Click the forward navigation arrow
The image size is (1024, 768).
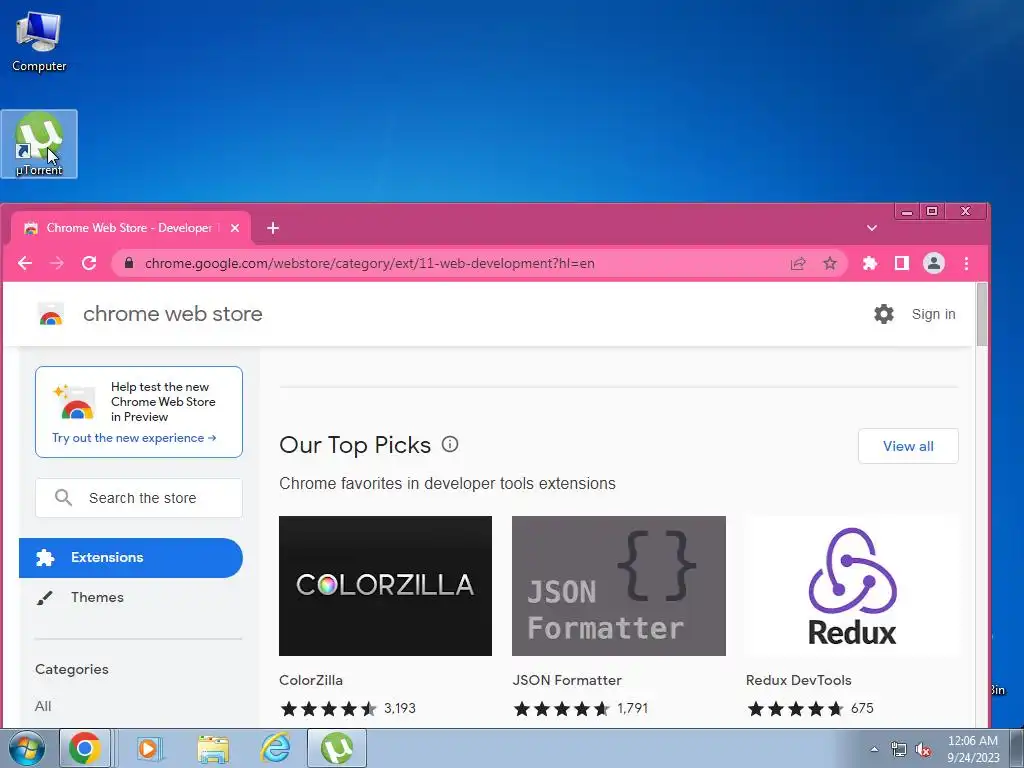[57, 263]
